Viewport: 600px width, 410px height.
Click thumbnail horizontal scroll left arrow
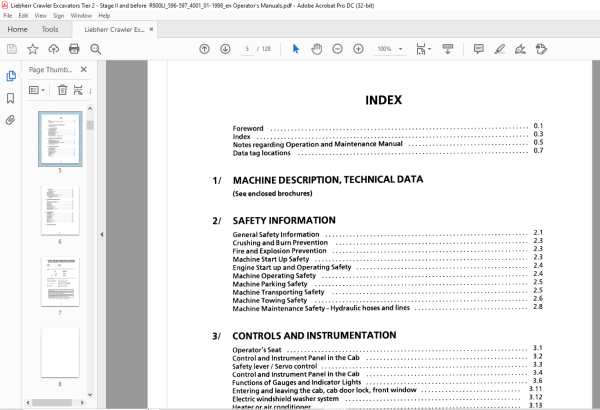[x=28, y=403]
